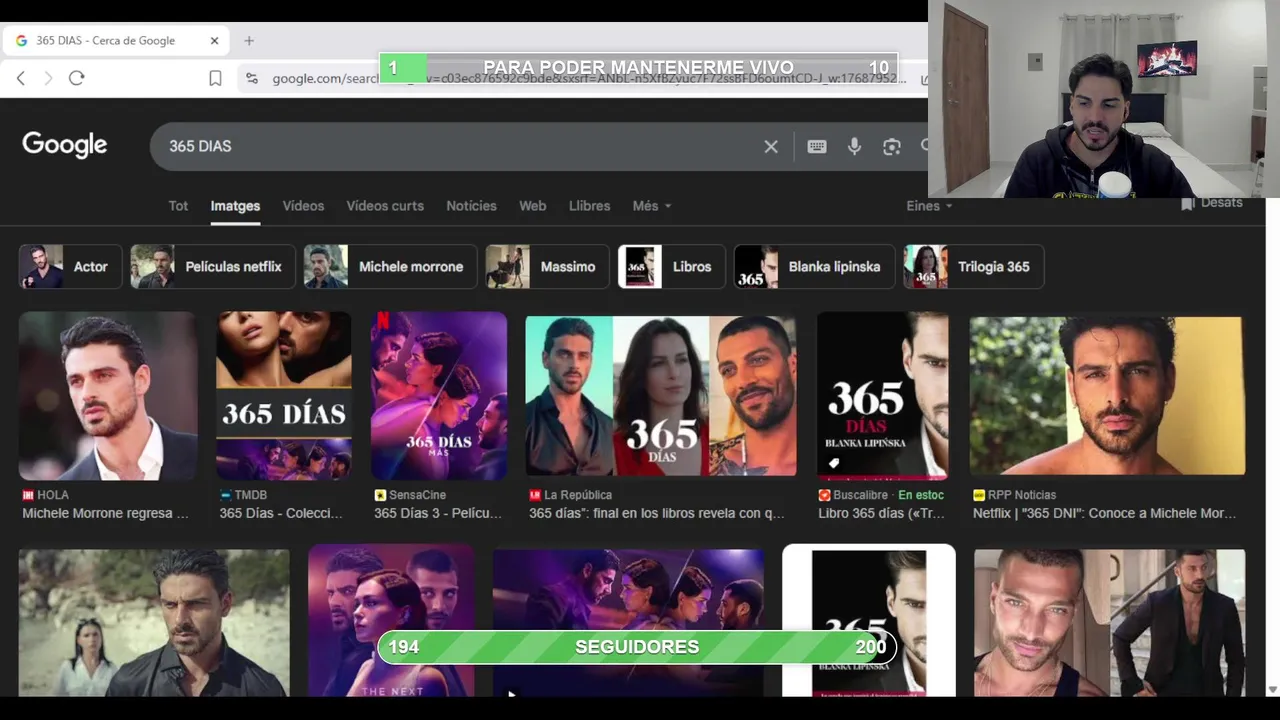Search by image with the camera lens icon
Viewport: 1280px width, 720px height.
click(x=892, y=147)
